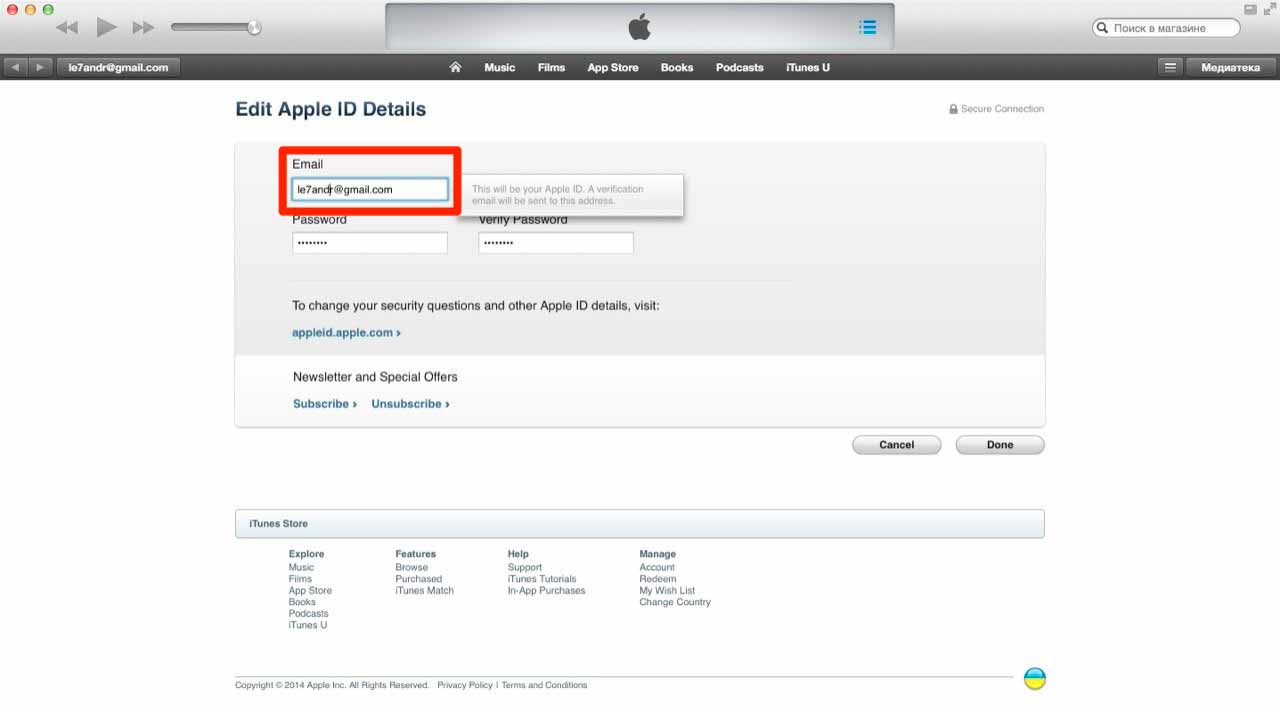Viewport: 1280px width, 705px height.
Task: Open Purchased under Features
Action: click(418, 579)
